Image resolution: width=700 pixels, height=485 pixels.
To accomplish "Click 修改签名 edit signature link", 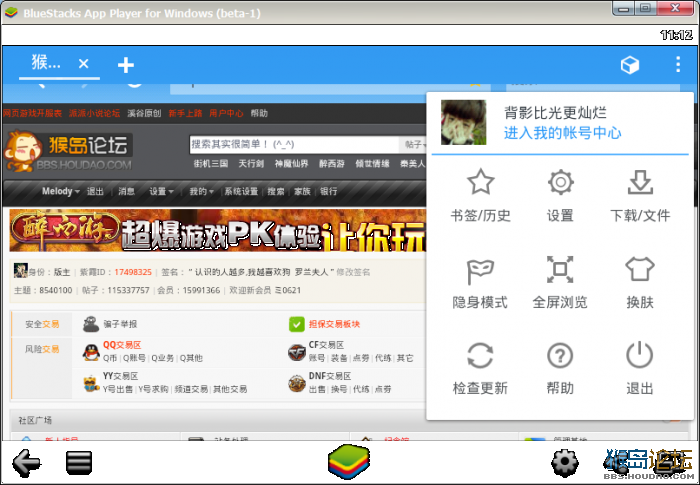I will (353, 272).
